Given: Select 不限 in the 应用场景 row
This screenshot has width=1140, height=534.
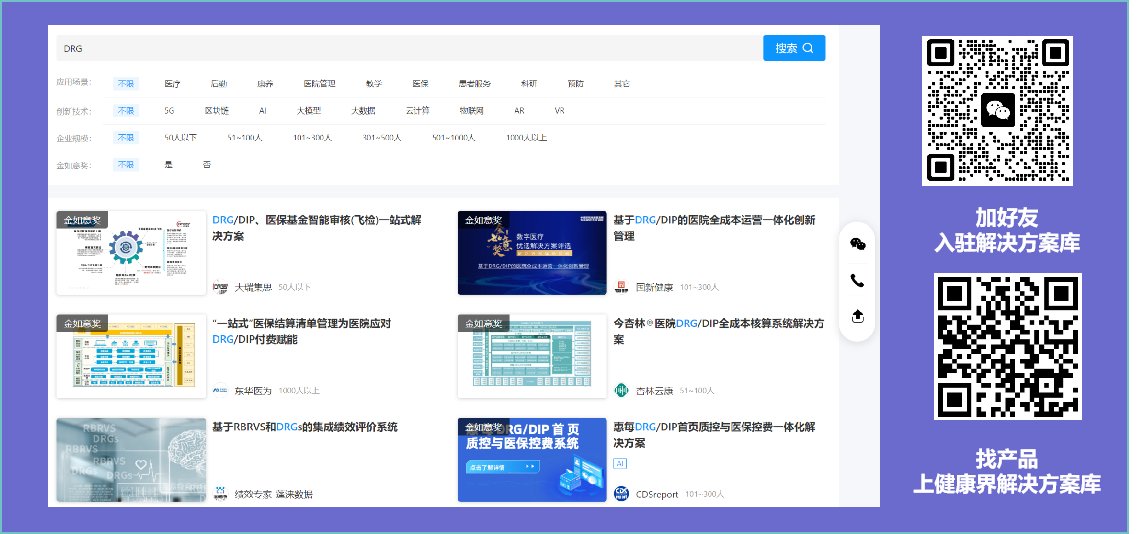Looking at the screenshot, I should pyautogui.click(x=126, y=84).
